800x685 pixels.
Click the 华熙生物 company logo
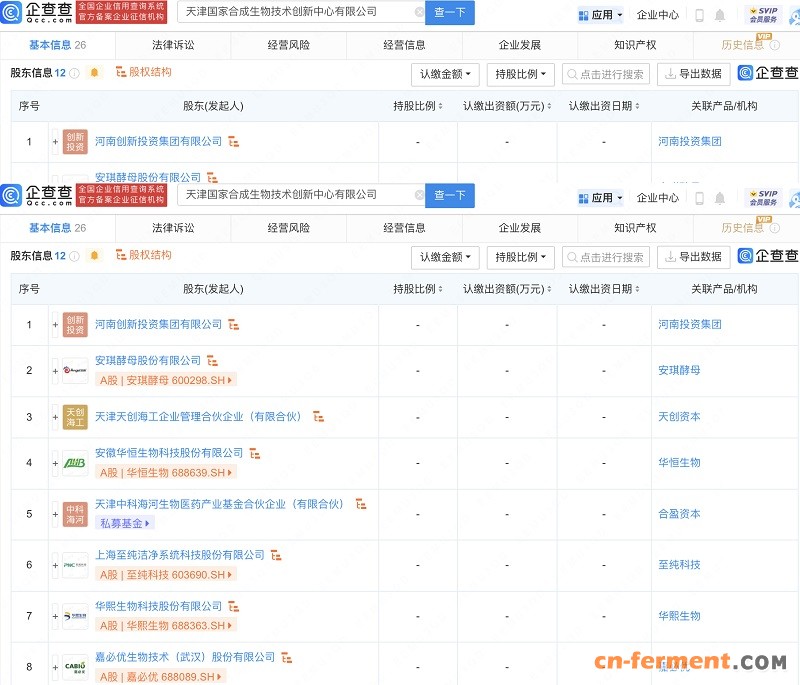coord(75,616)
